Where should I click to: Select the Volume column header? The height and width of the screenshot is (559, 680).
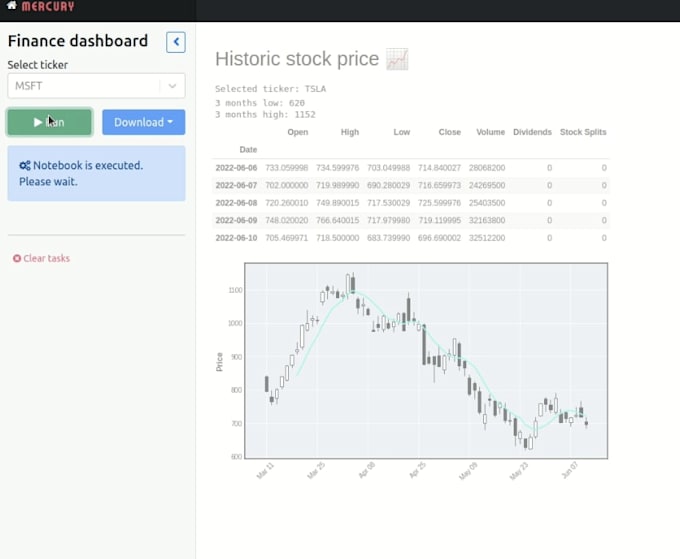[490, 132]
